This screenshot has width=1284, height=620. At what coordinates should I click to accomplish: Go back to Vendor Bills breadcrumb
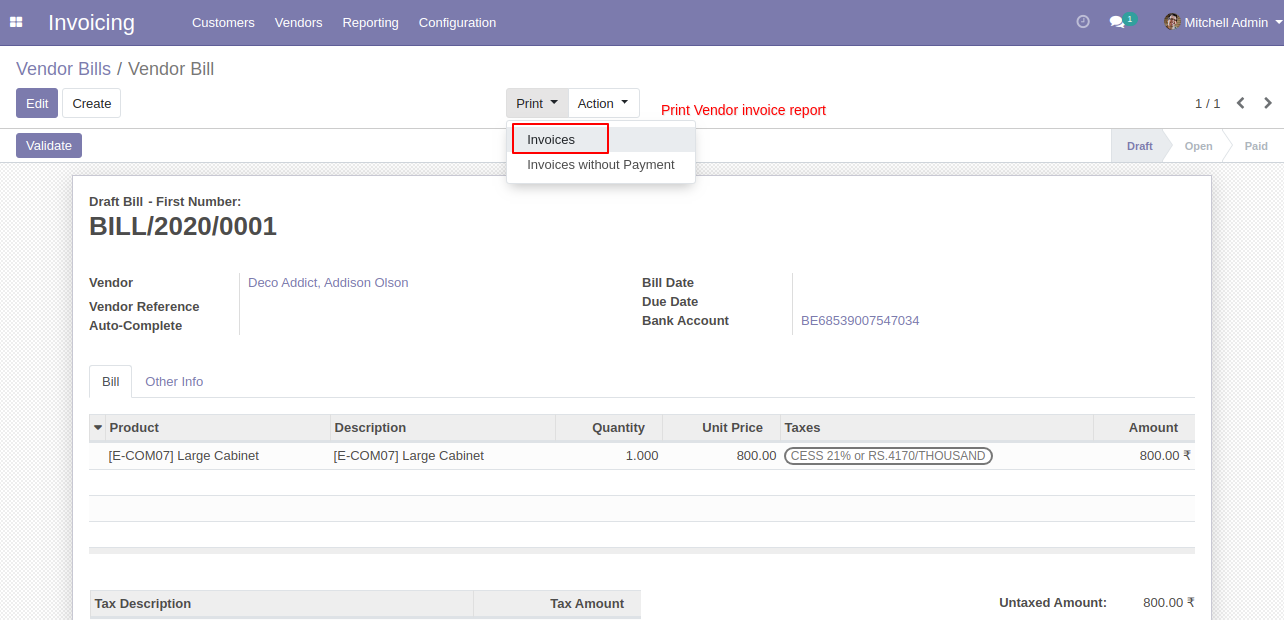point(64,69)
